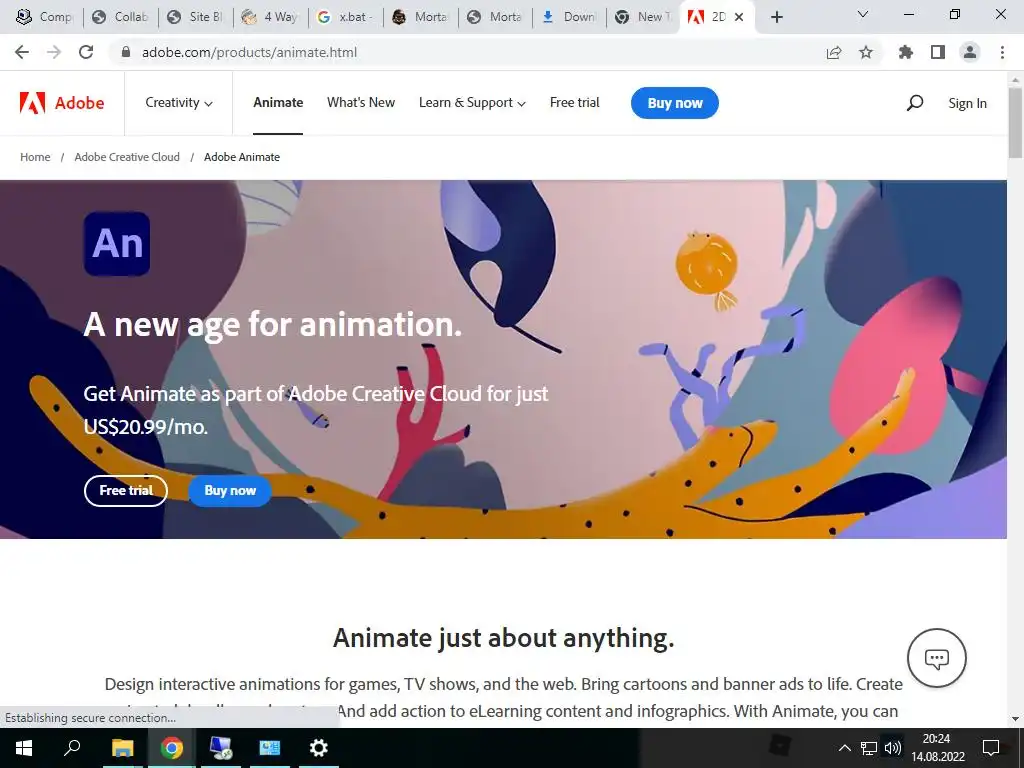Click the 'Adobe Animate' breadcrumb text
This screenshot has height=768, width=1024.
click(242, 157)
